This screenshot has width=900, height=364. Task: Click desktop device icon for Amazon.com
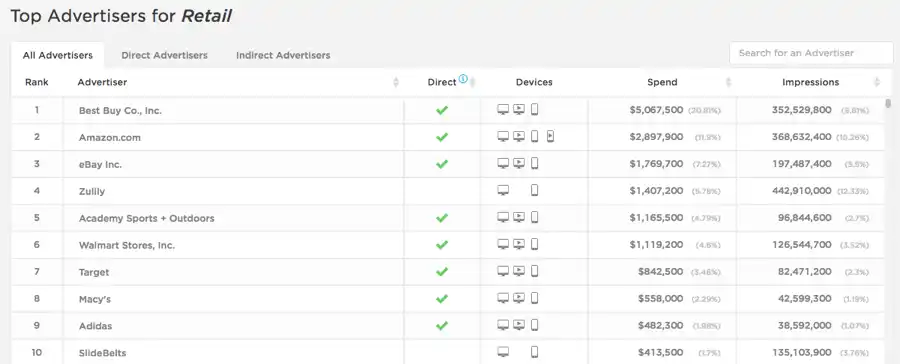coord(503,137)
